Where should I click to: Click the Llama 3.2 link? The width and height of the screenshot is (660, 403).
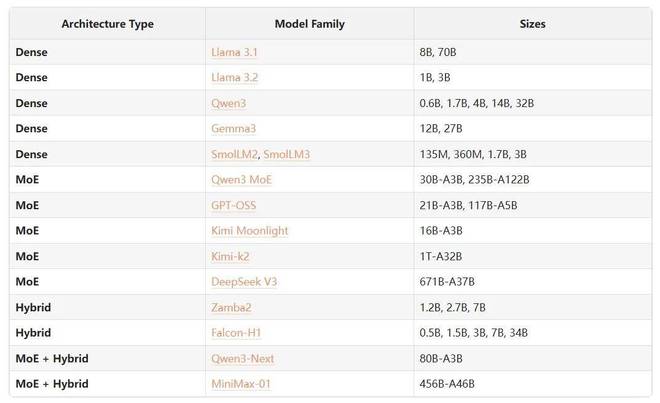tap(236, 75)
